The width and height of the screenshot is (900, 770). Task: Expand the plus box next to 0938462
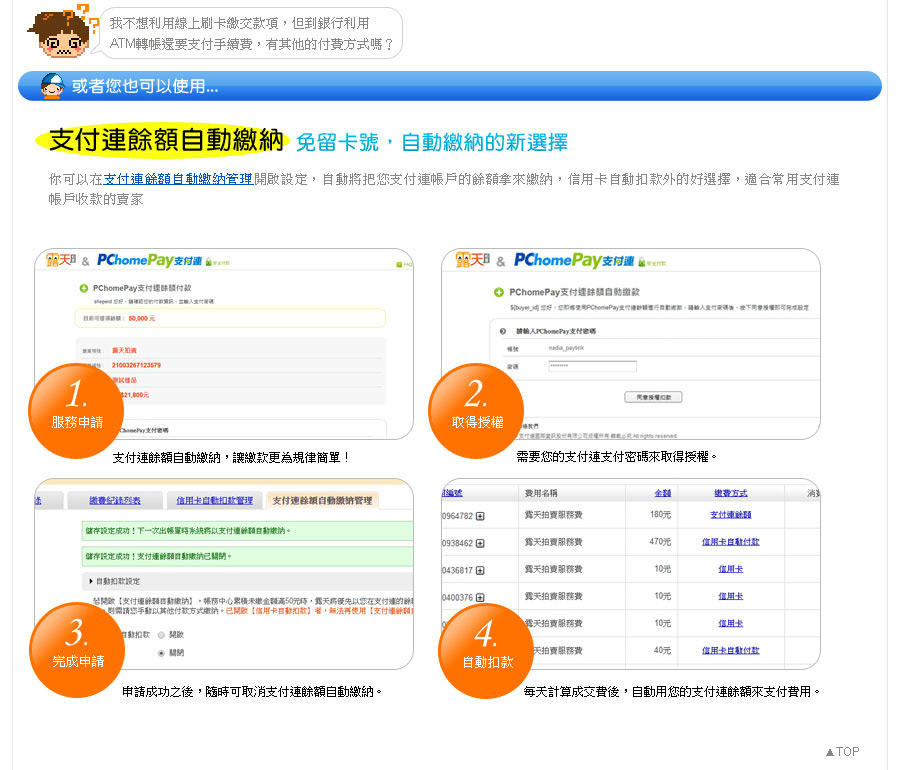[480, 543]
